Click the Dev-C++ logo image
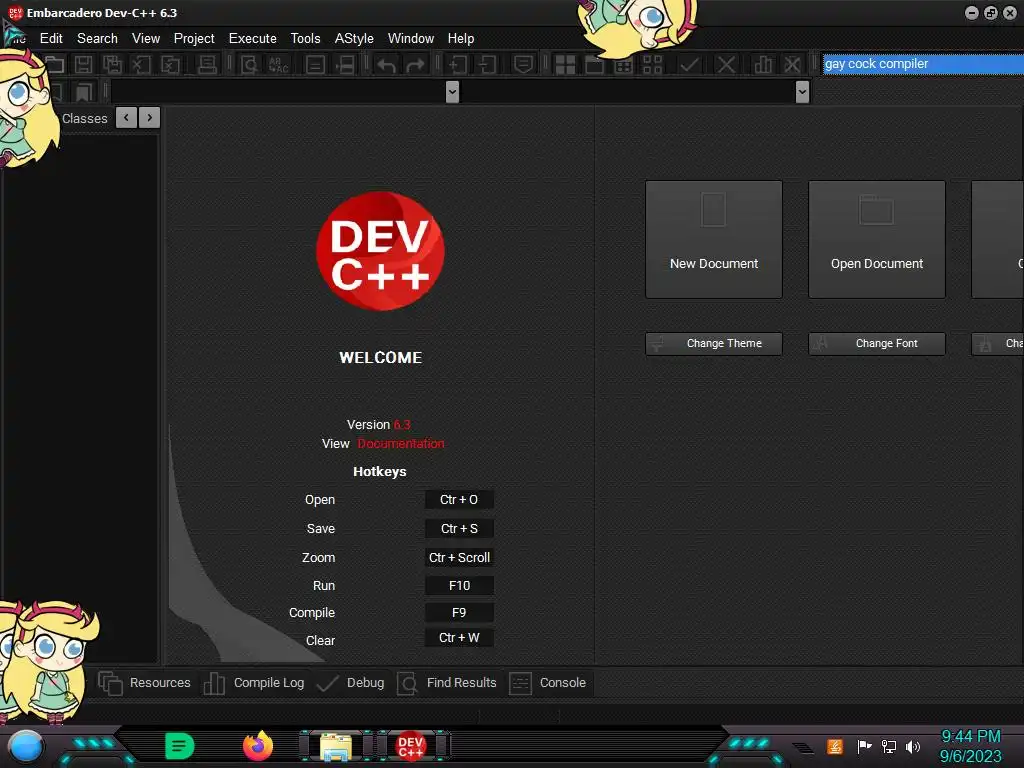 [380, 251]
